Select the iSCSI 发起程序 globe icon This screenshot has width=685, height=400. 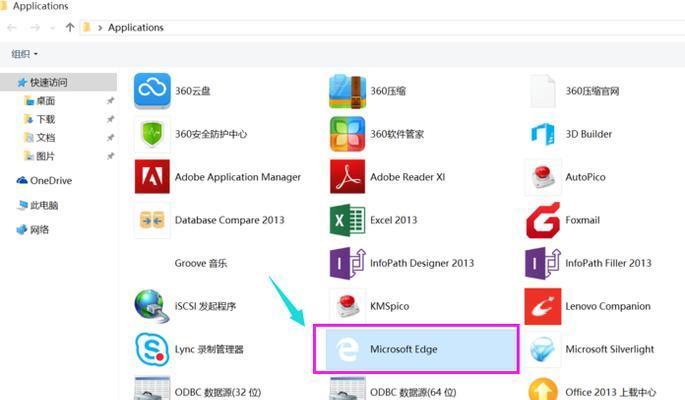coord(152,306)
